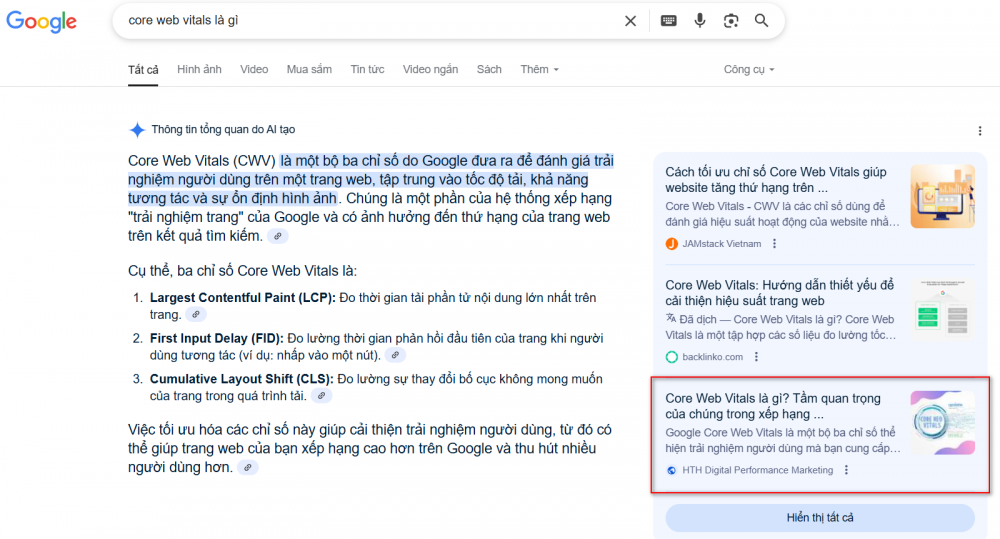The image size is (1000, 539).
Task: Switch to the Hình ảnh tab
Action: pyautogui.click(x=199, y=70)
